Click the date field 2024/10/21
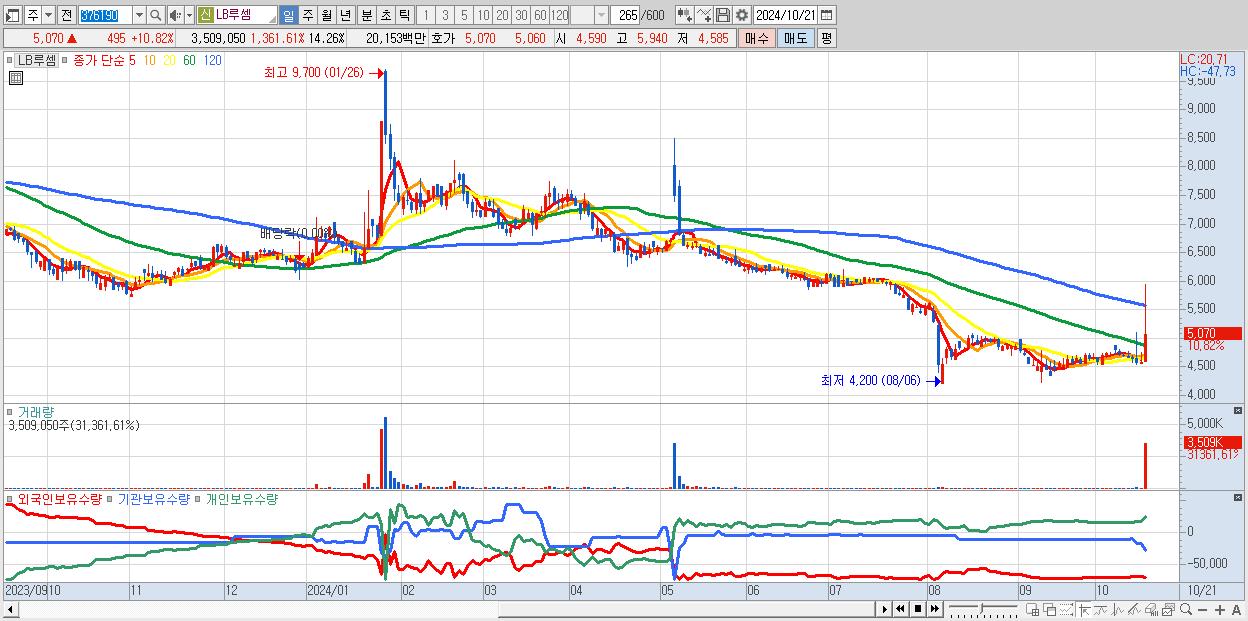 [x=785, y=15]
